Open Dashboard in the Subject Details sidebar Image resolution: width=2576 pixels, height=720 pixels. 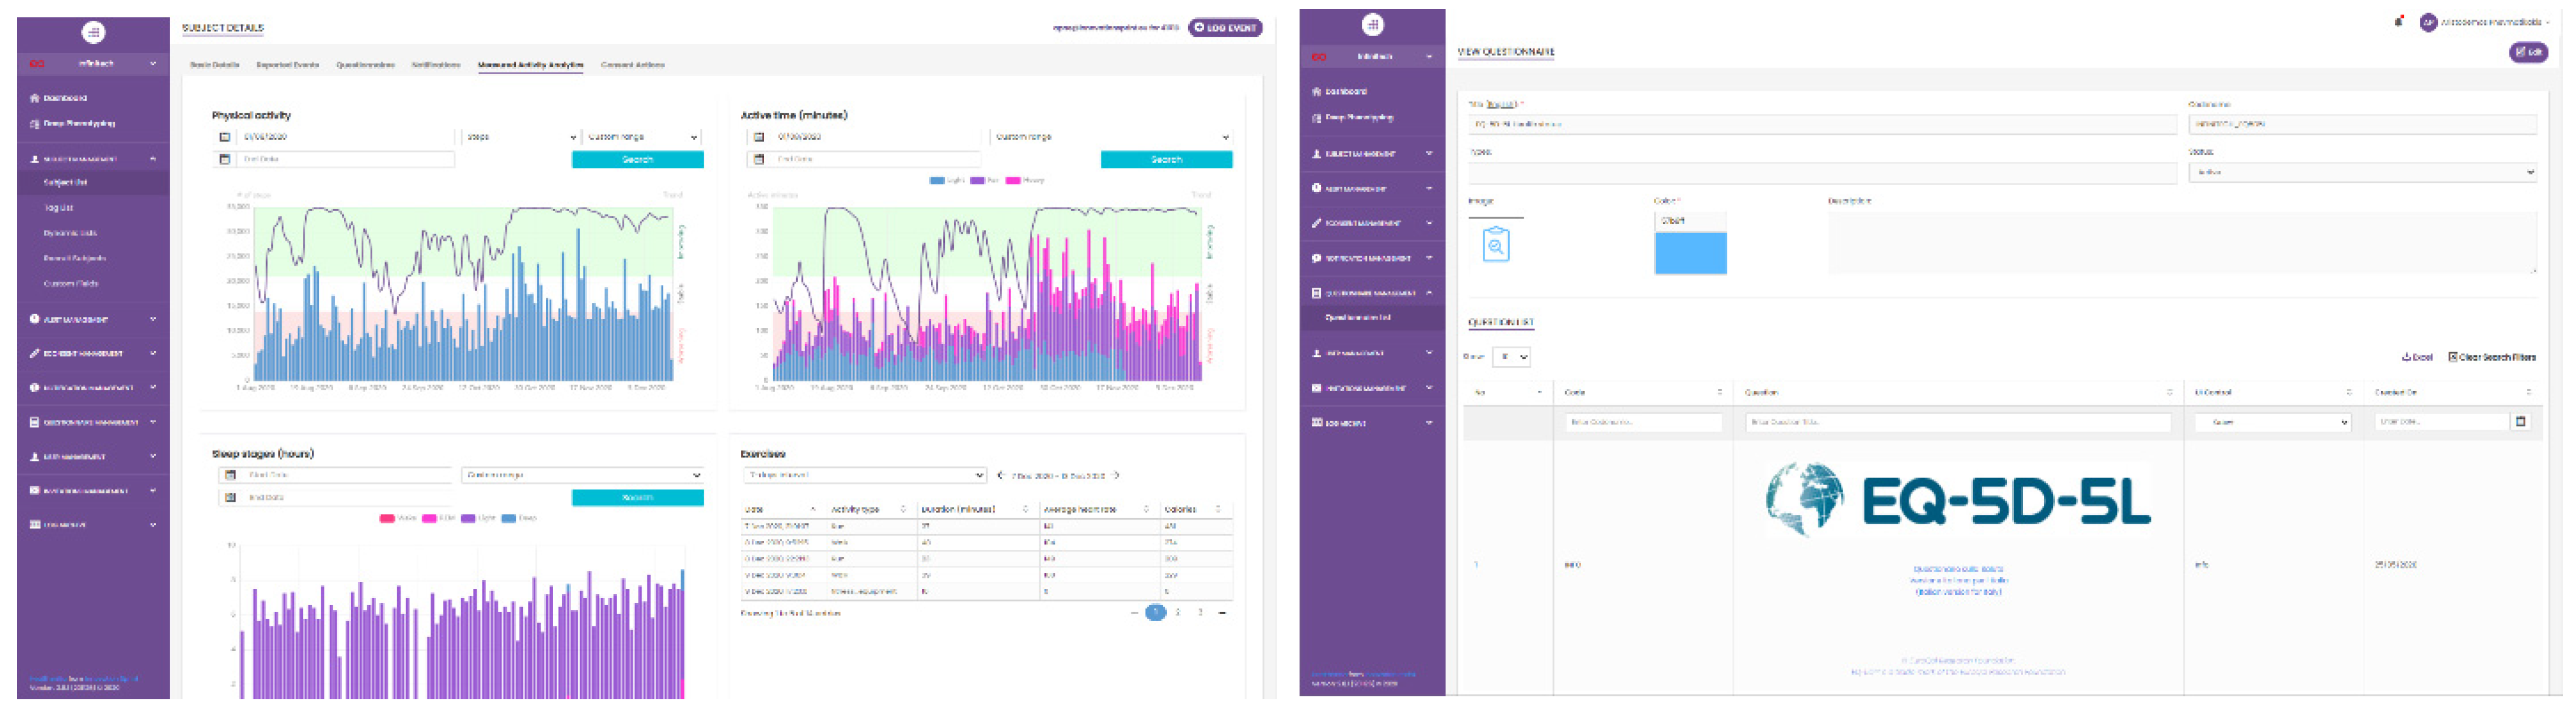tap(58, 98)
